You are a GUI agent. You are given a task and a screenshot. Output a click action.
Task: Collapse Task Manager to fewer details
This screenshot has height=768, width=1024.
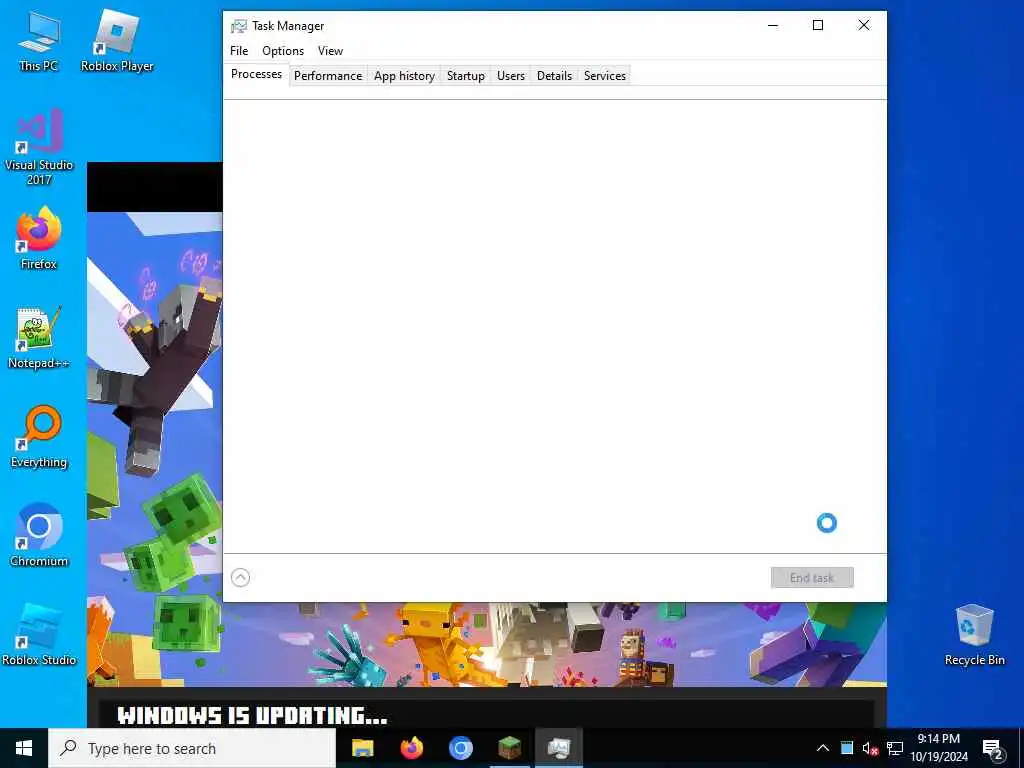click(240, 577)
